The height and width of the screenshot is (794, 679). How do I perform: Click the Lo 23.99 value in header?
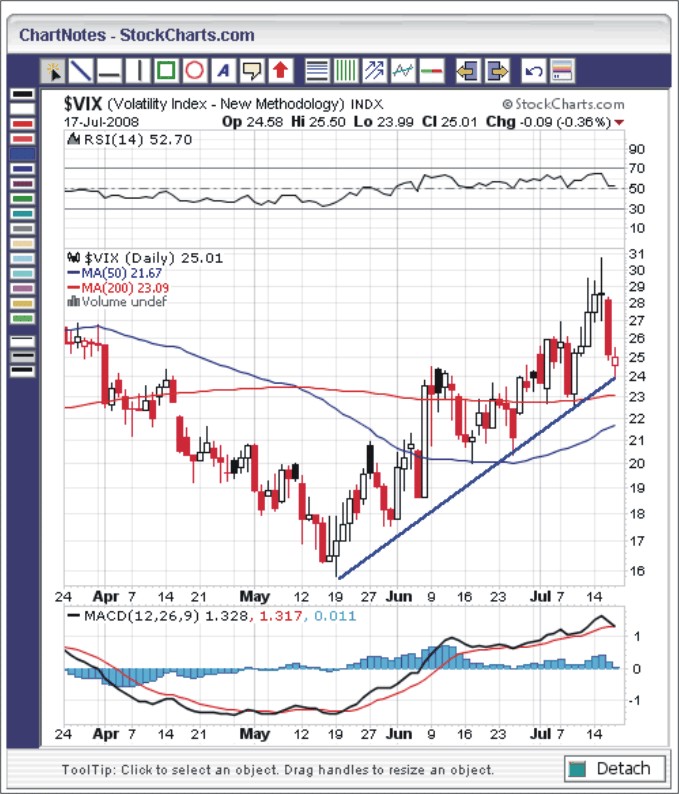point(383,122)
